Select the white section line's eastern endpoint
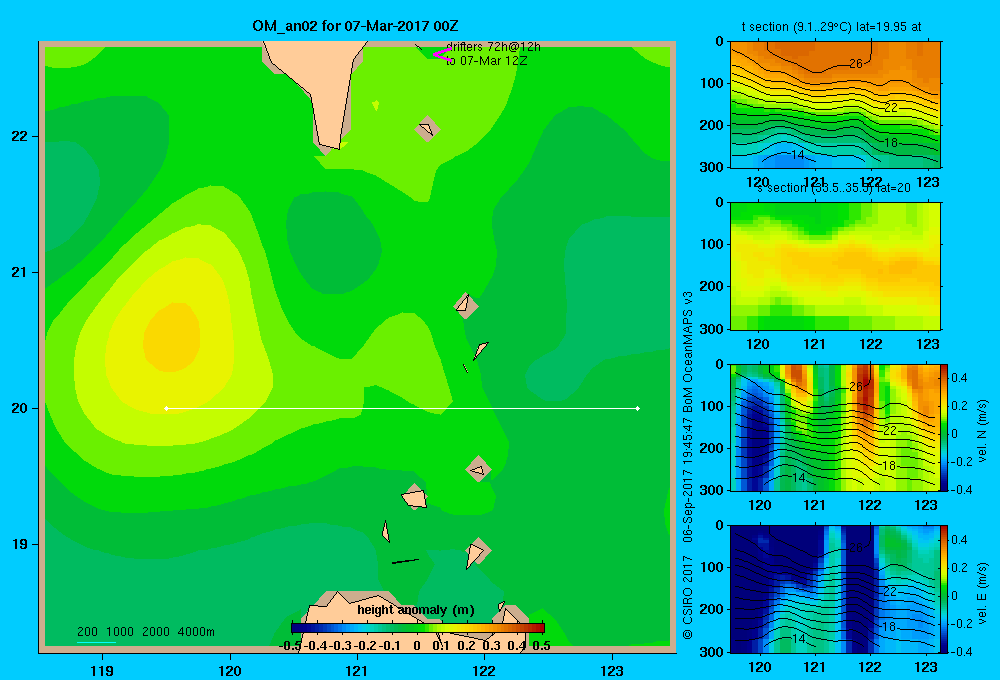 click(638, 408)
